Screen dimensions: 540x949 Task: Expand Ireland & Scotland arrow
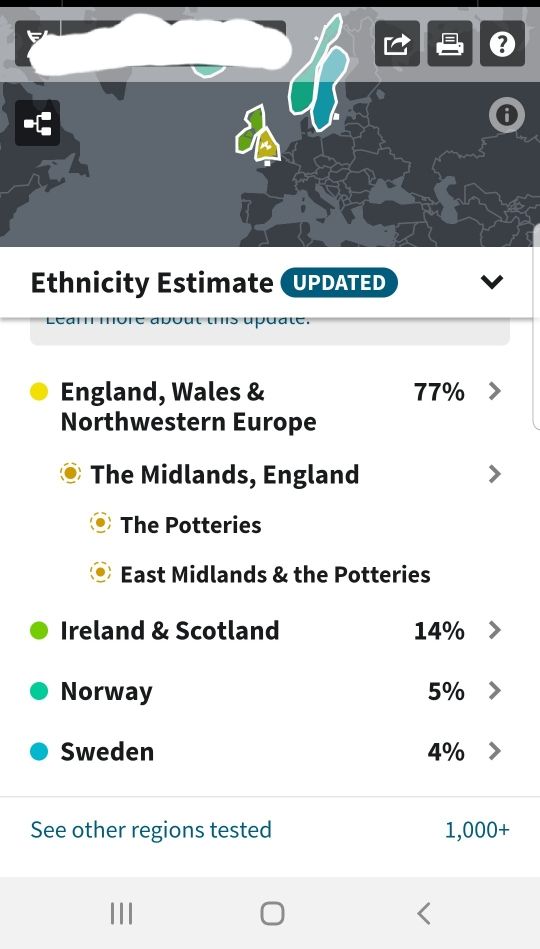tap(495, 630)
